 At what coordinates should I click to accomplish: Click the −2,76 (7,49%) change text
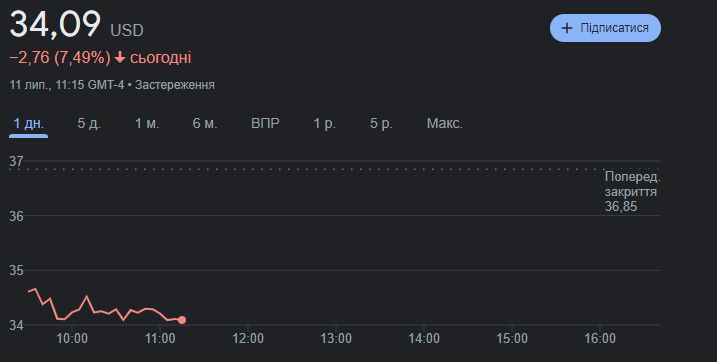pos(60,58)
